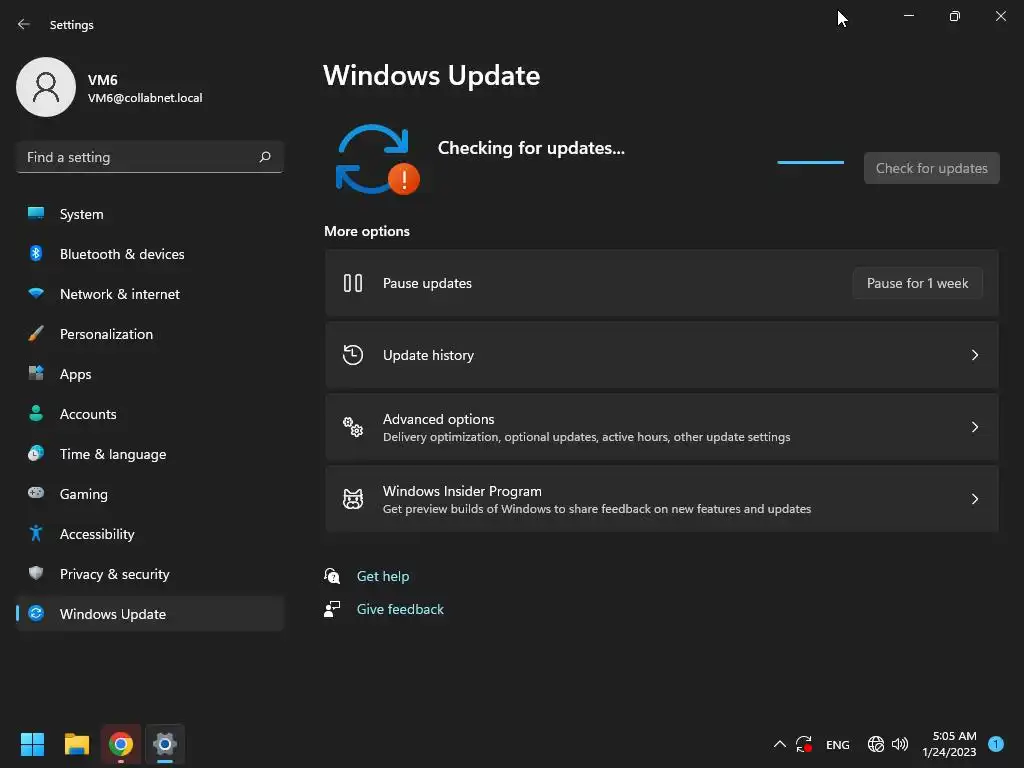
Task: Click the Accessibility person icon
Action: [x=36, y=534]
